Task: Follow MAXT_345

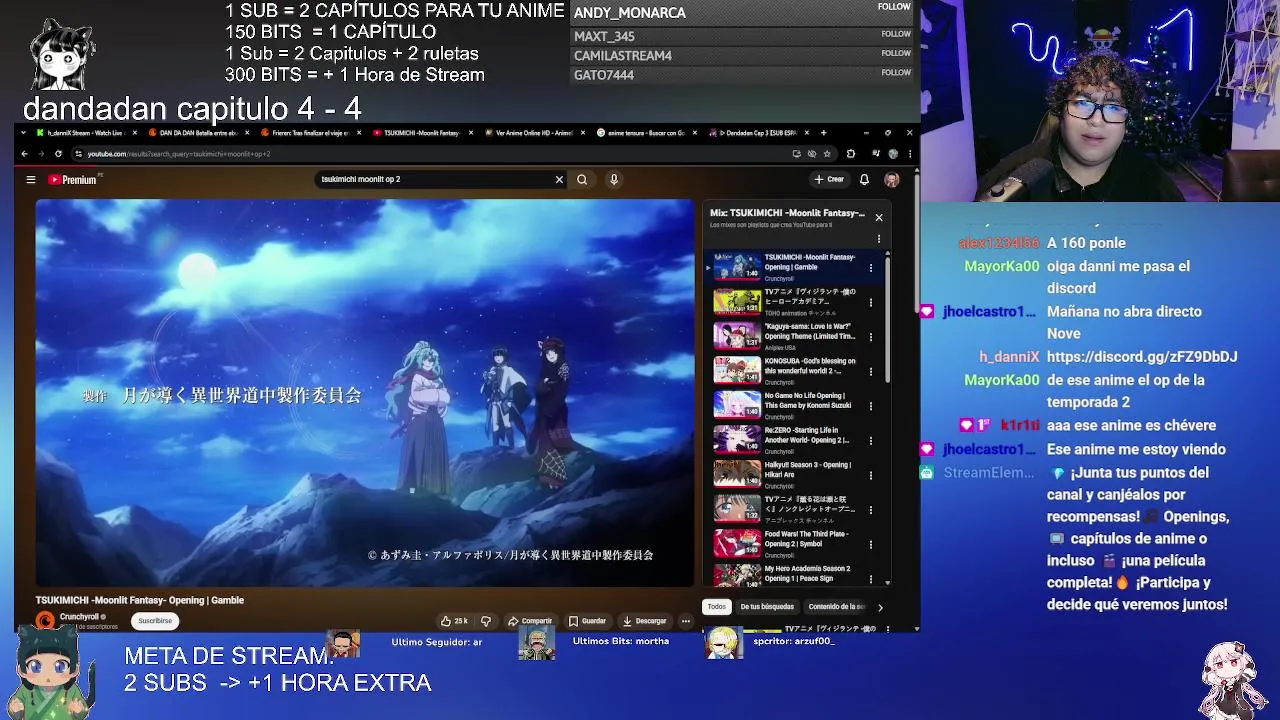Action: tap(896, 34)
